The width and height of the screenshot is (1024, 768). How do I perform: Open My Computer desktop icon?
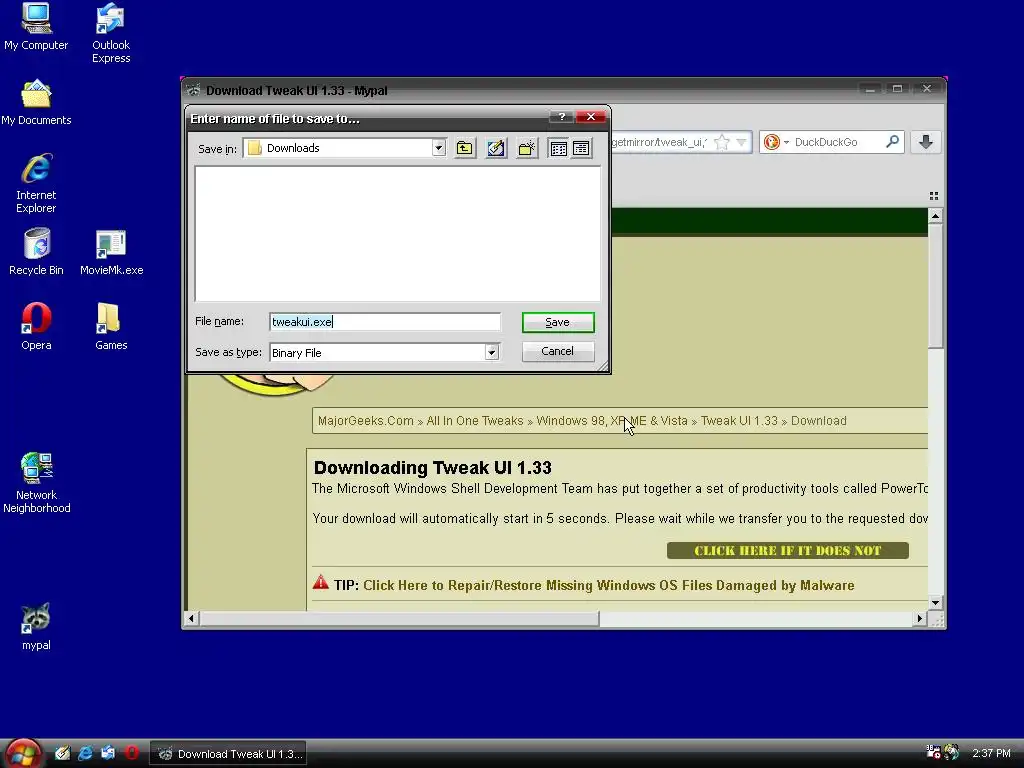point(36,27)
